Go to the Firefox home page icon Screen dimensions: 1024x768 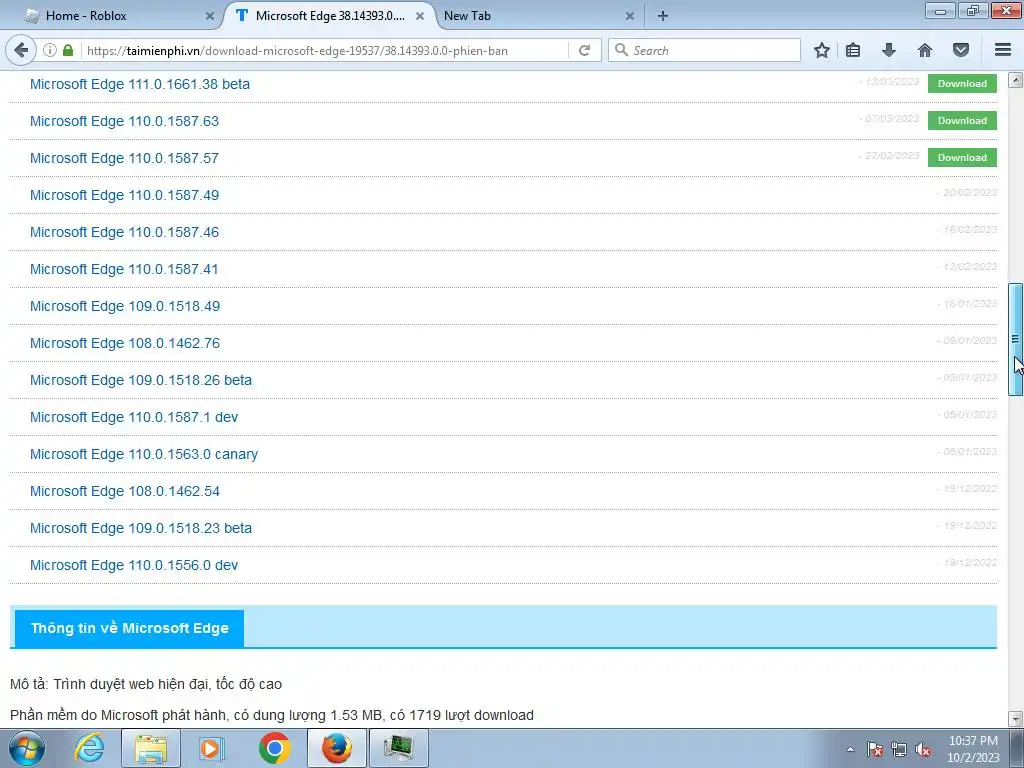[x=925, y=50]
